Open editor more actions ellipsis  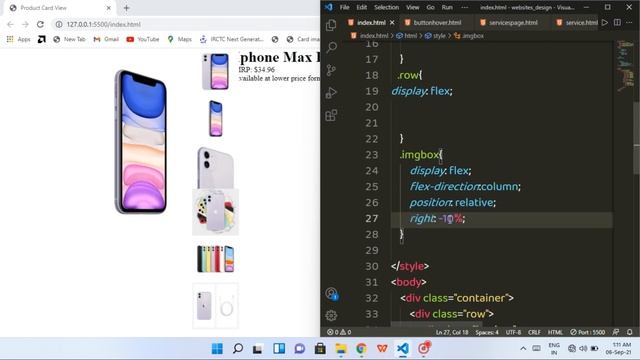629,22
